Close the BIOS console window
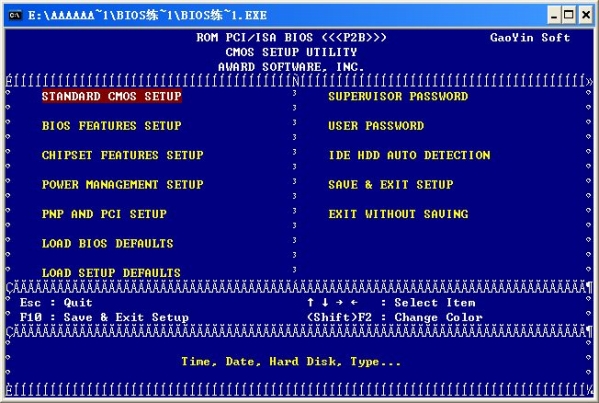Viewport: 599px width, 403px height. (586, 15)
